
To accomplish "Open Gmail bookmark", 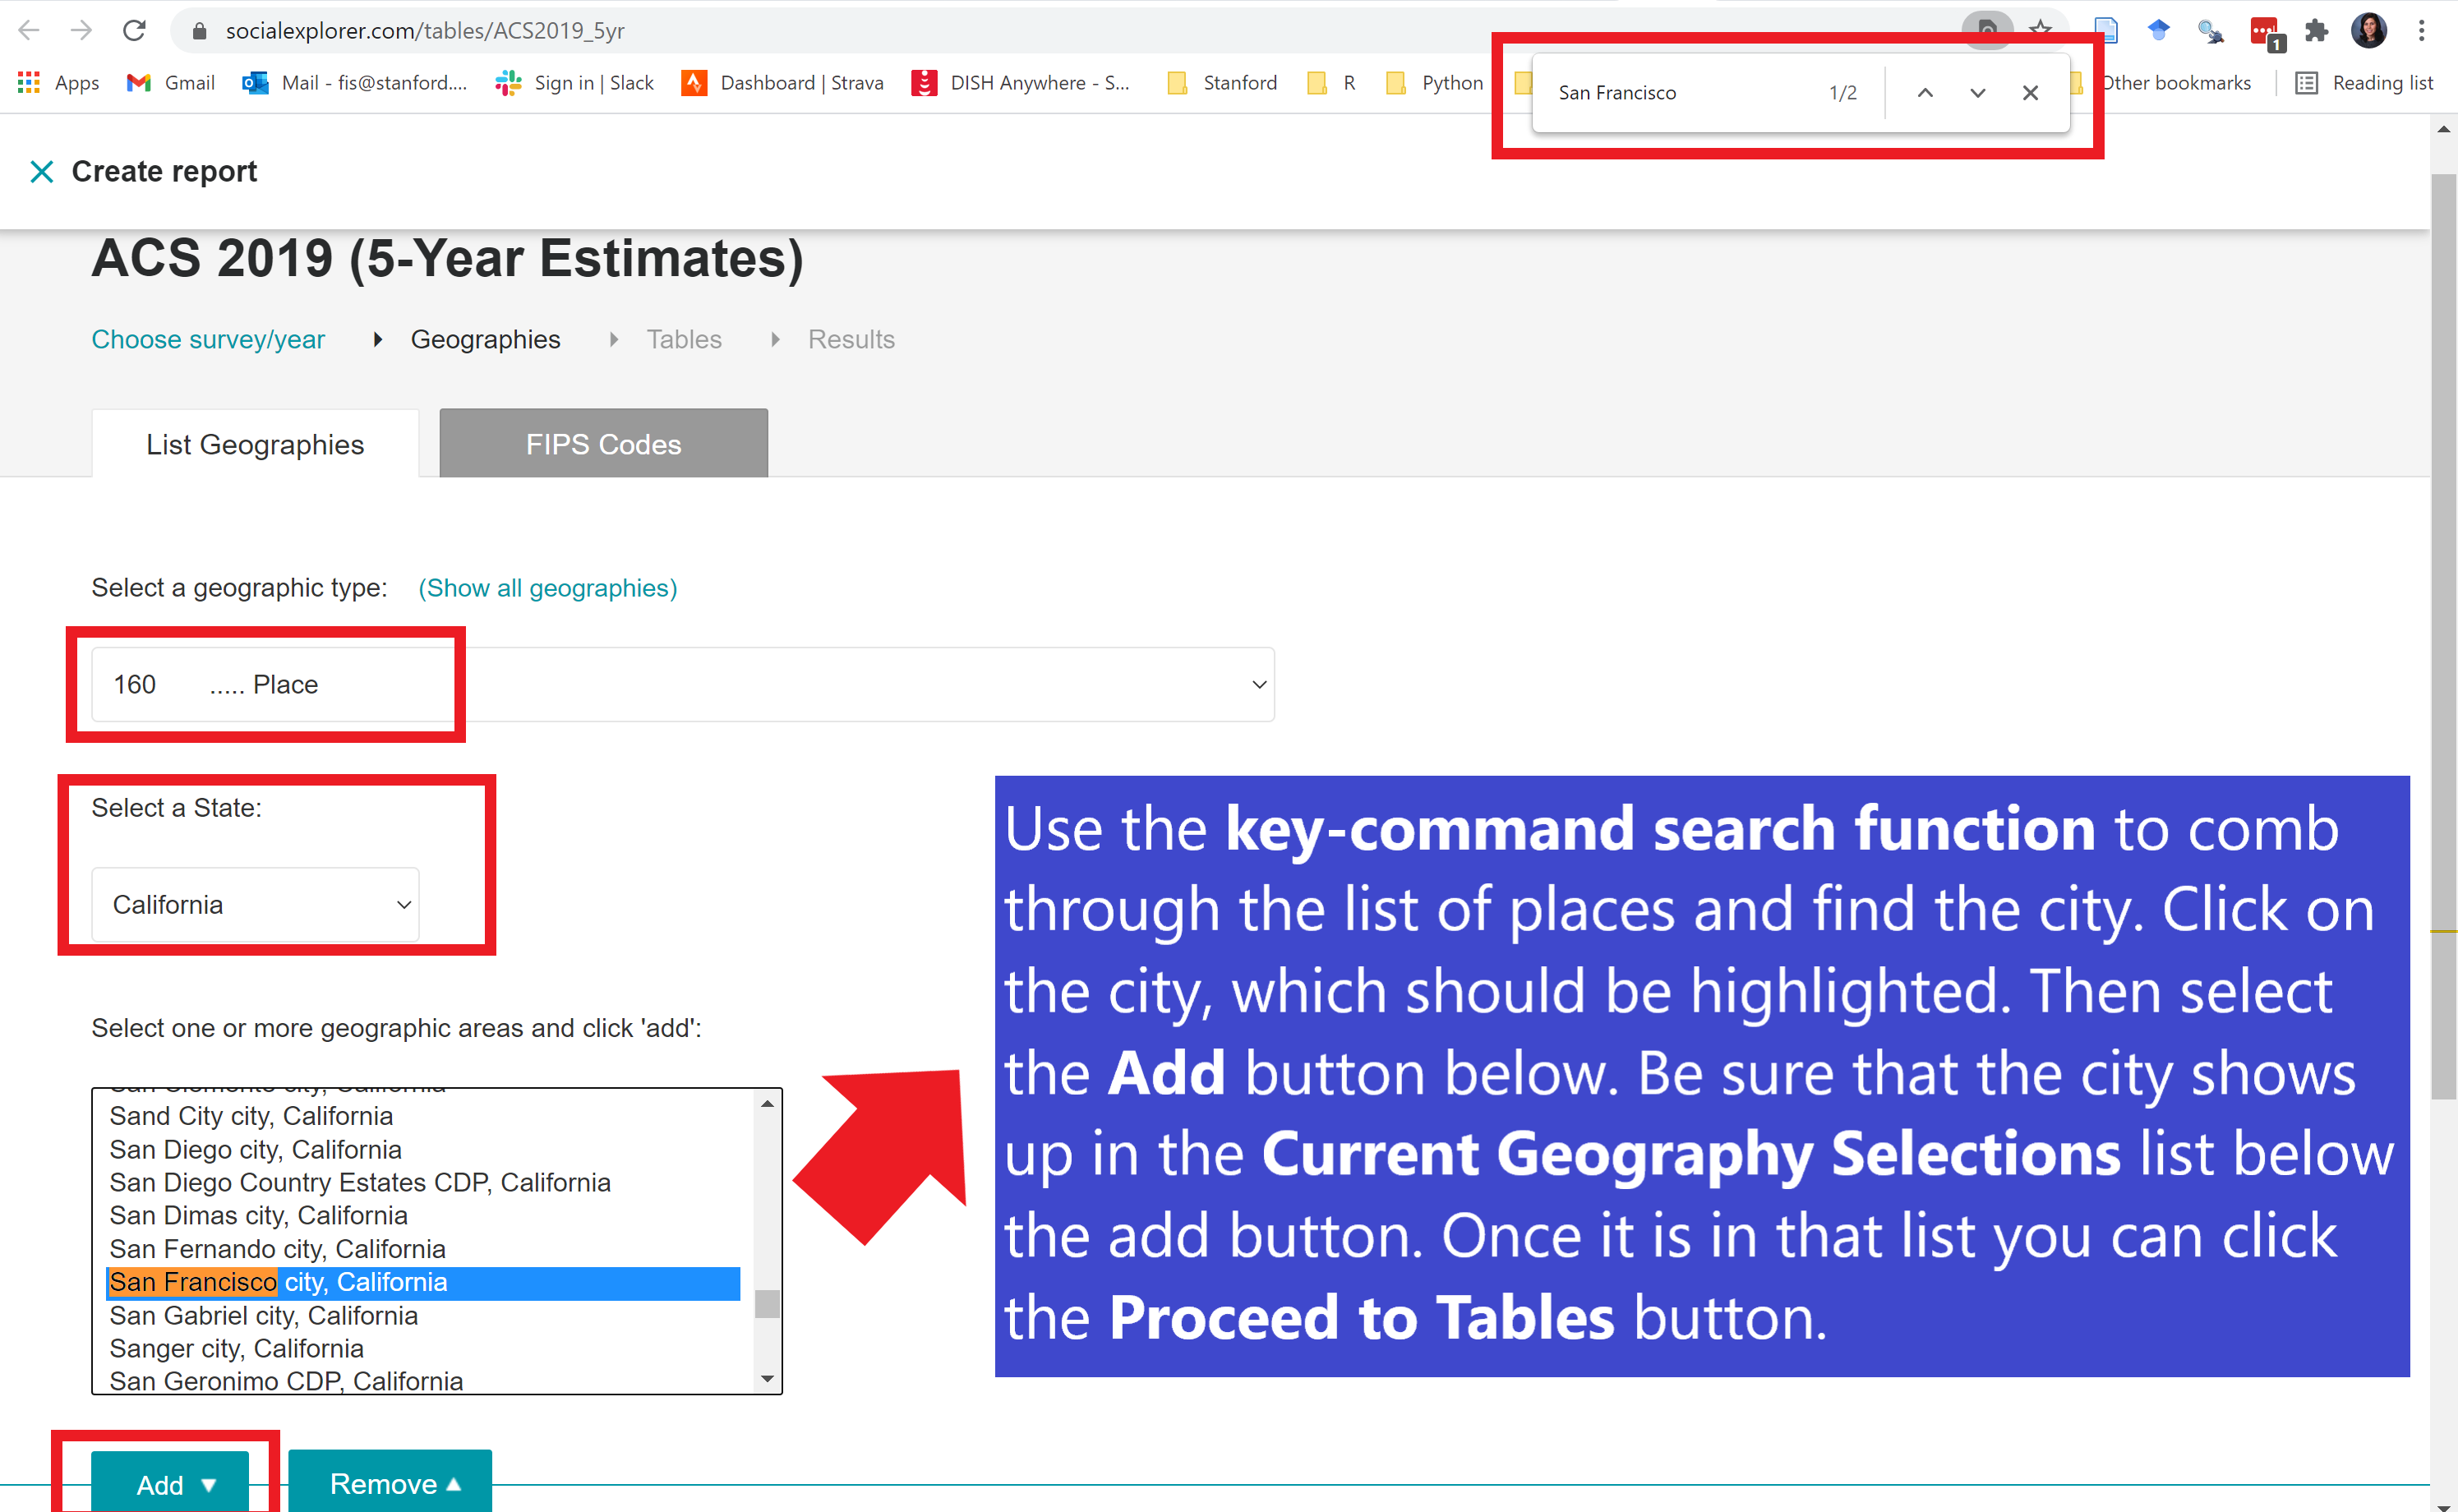I will pyautogui.click(x=171, y=83).
